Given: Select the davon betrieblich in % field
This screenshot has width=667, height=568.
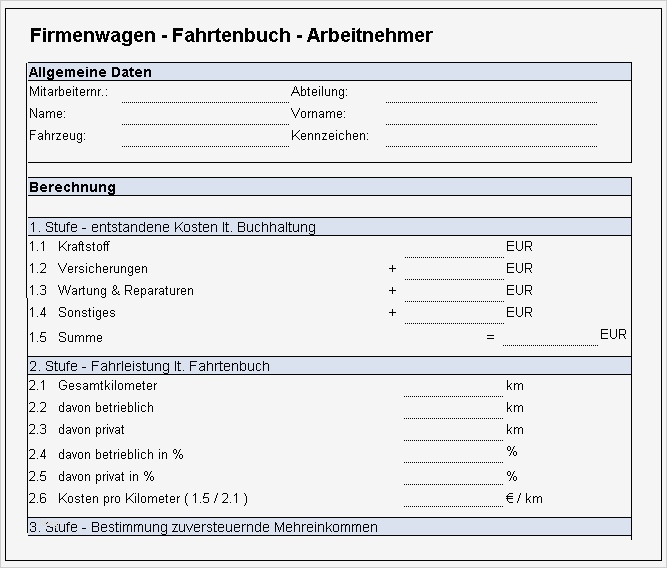Looking at the screenshot, I should [x=453, y=453].
